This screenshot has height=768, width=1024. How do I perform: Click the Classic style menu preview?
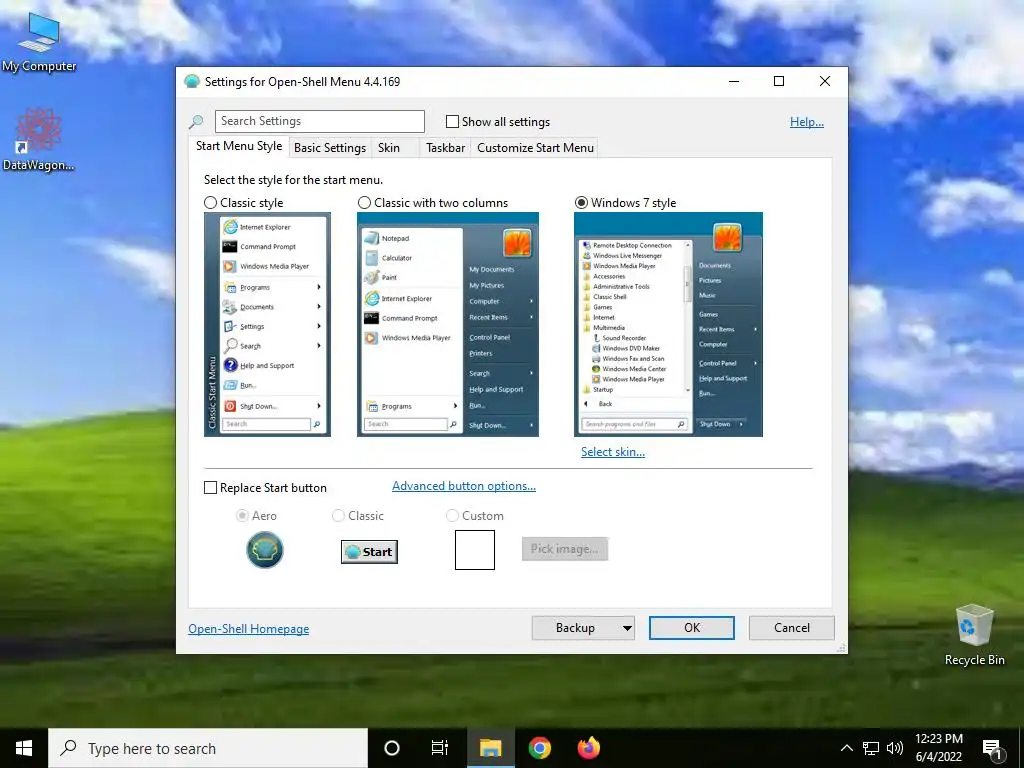(267, 325)
